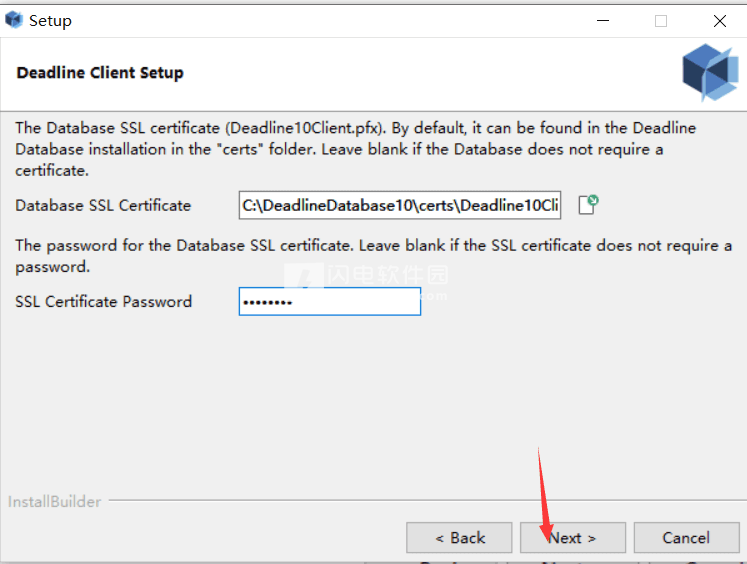Go back with the Back button
The image size is (747, 564).
459,538
